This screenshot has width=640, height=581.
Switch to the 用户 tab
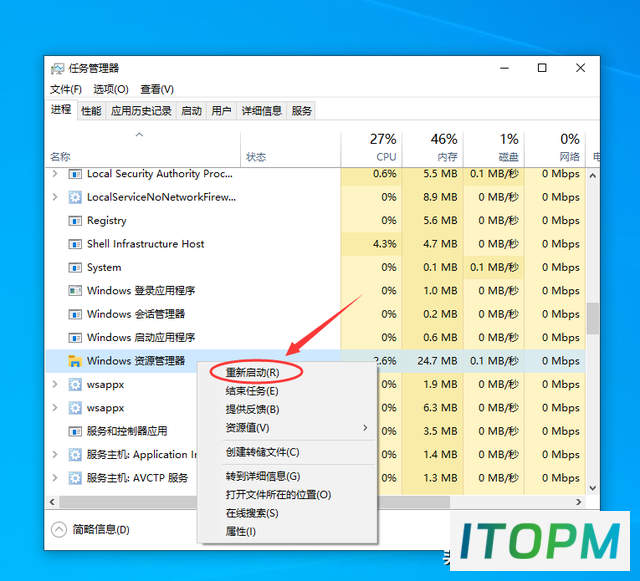coord(222,111)
